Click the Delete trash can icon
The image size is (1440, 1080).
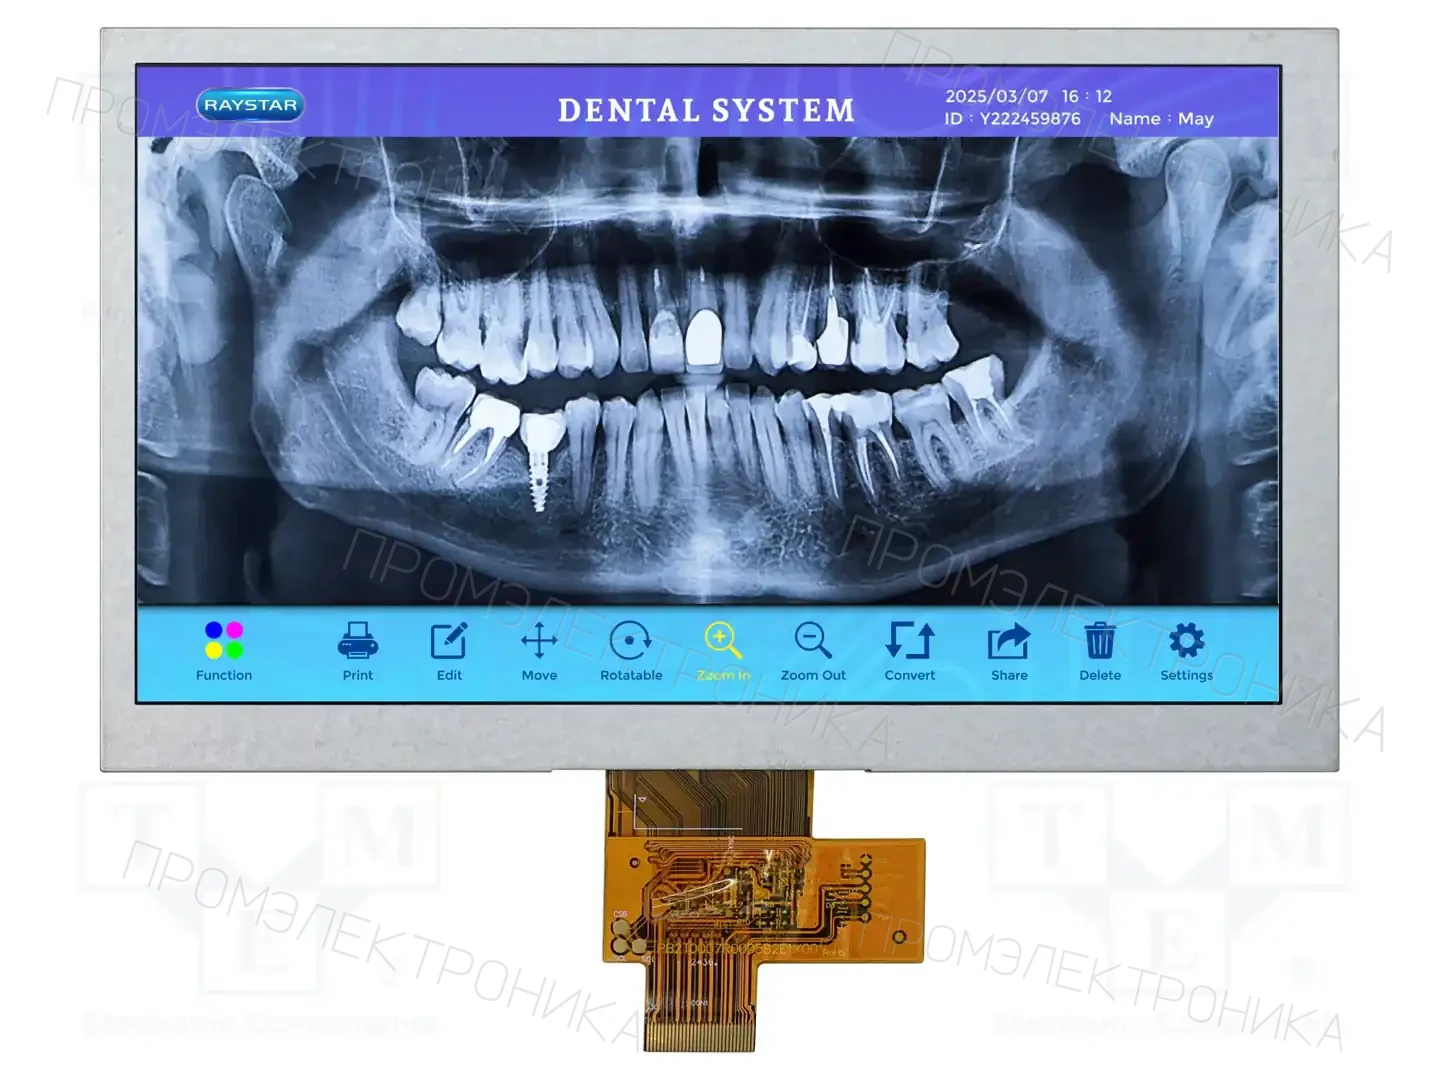coord(1100,641)
